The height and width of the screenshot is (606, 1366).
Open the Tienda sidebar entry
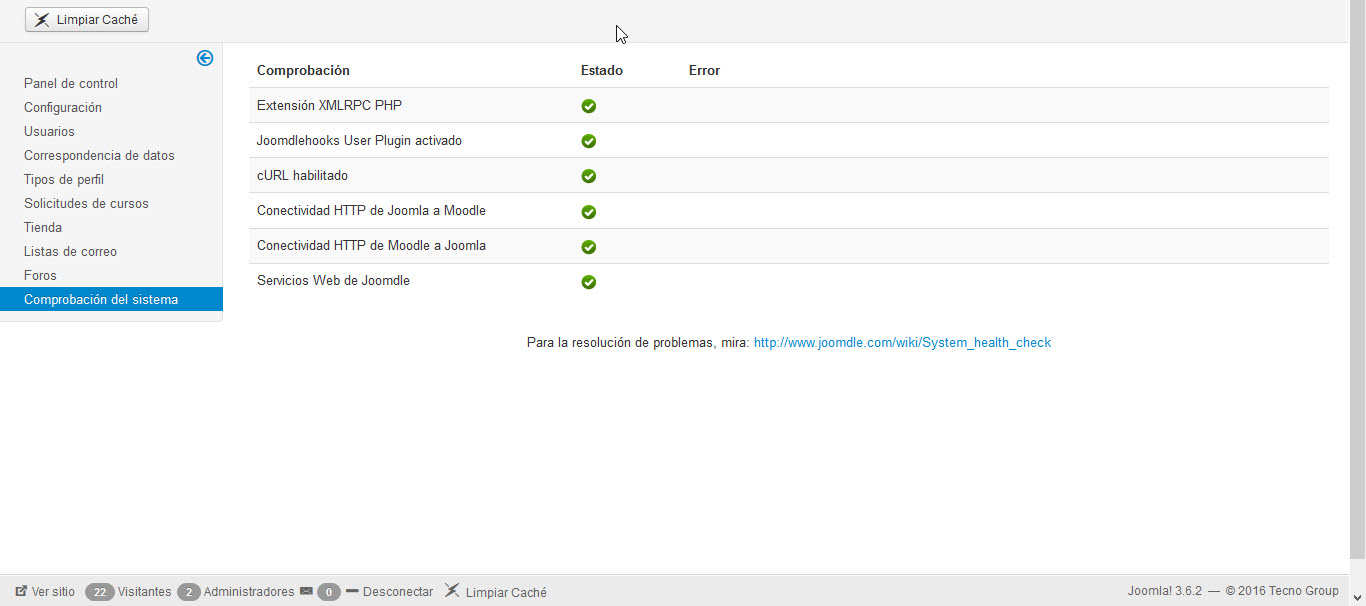43,228
